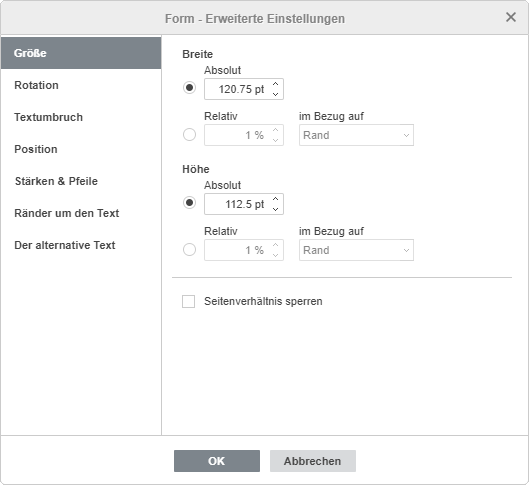The height and width of the screenshot is (485, 529).
Task: Decrease Breite absolute value with down arrow
Action: pyautogui.click(x=275, y=94)
